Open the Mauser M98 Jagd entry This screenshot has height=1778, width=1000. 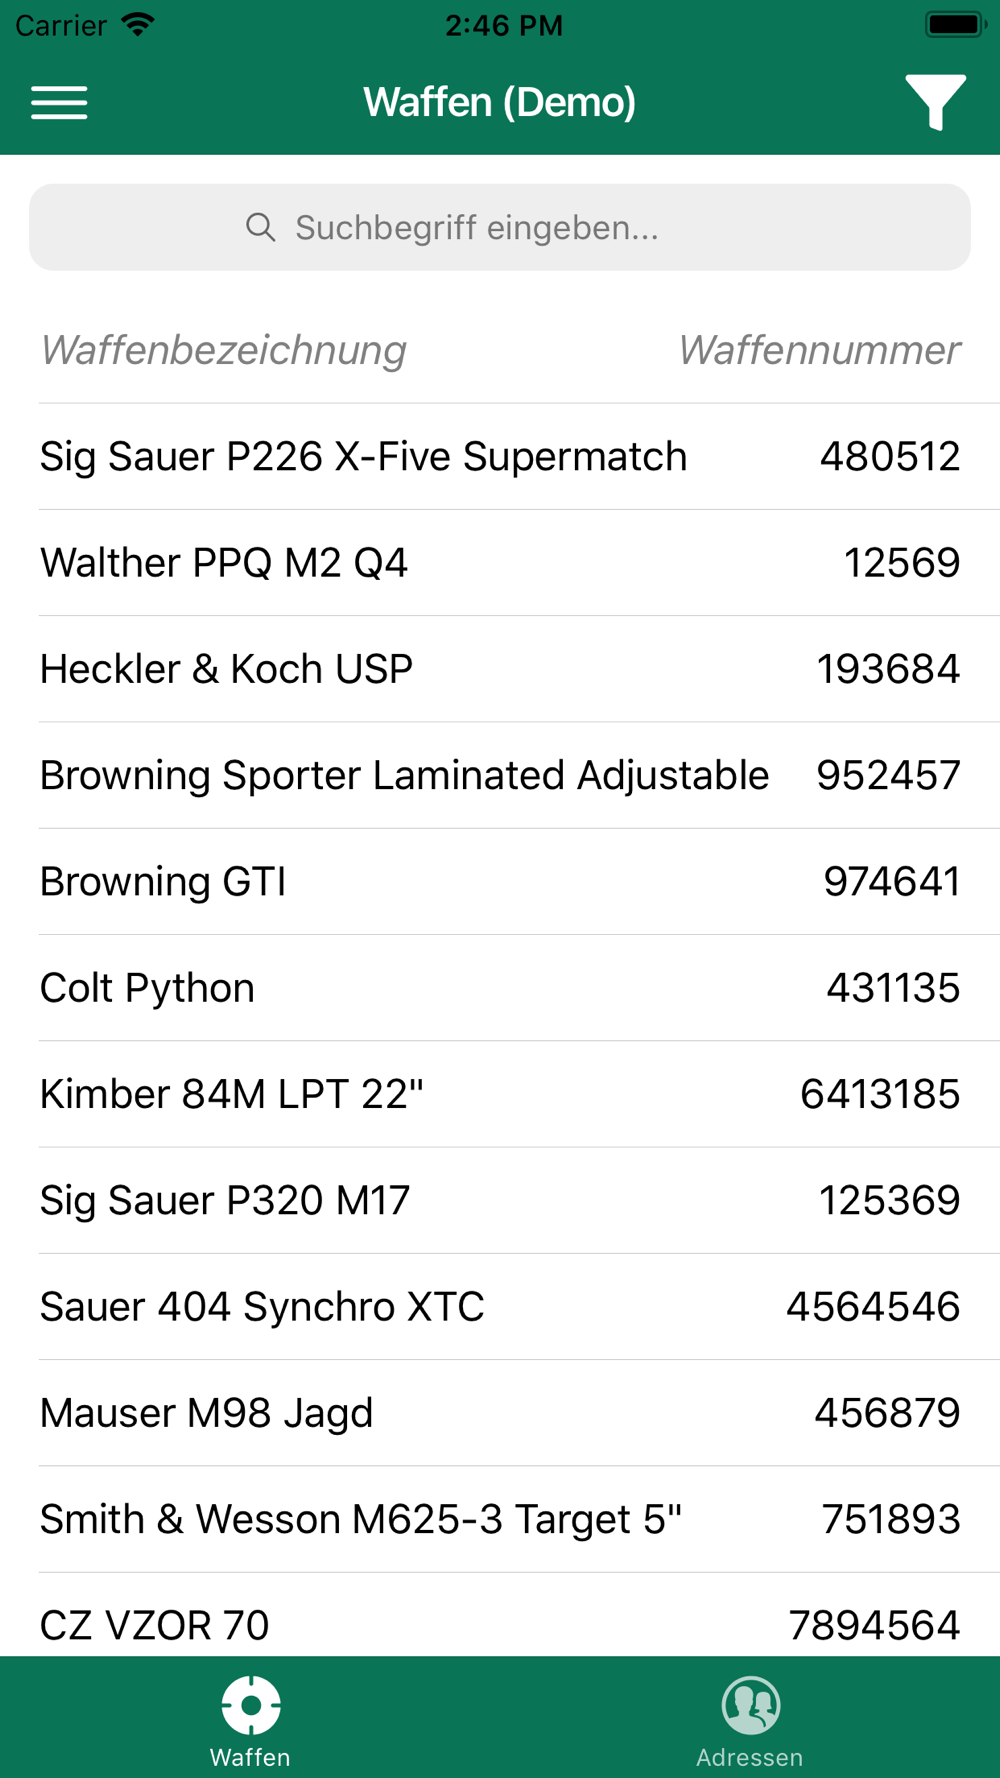pos(500,1413)
